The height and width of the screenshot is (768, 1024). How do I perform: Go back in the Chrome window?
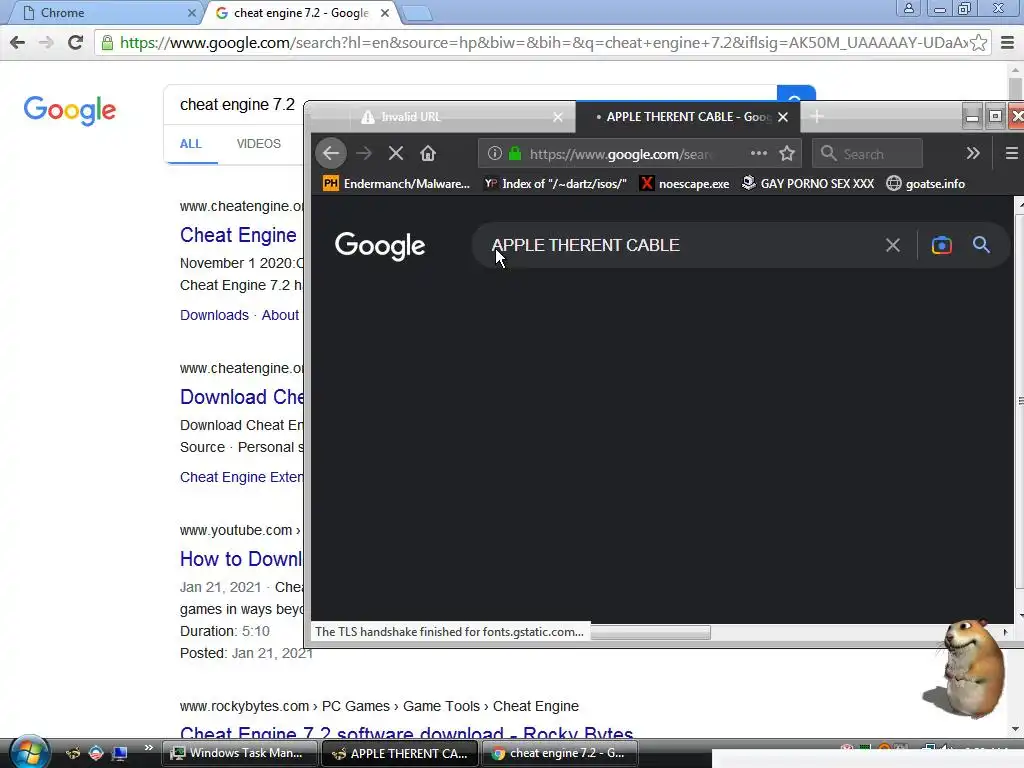click(x=18, y=42)
